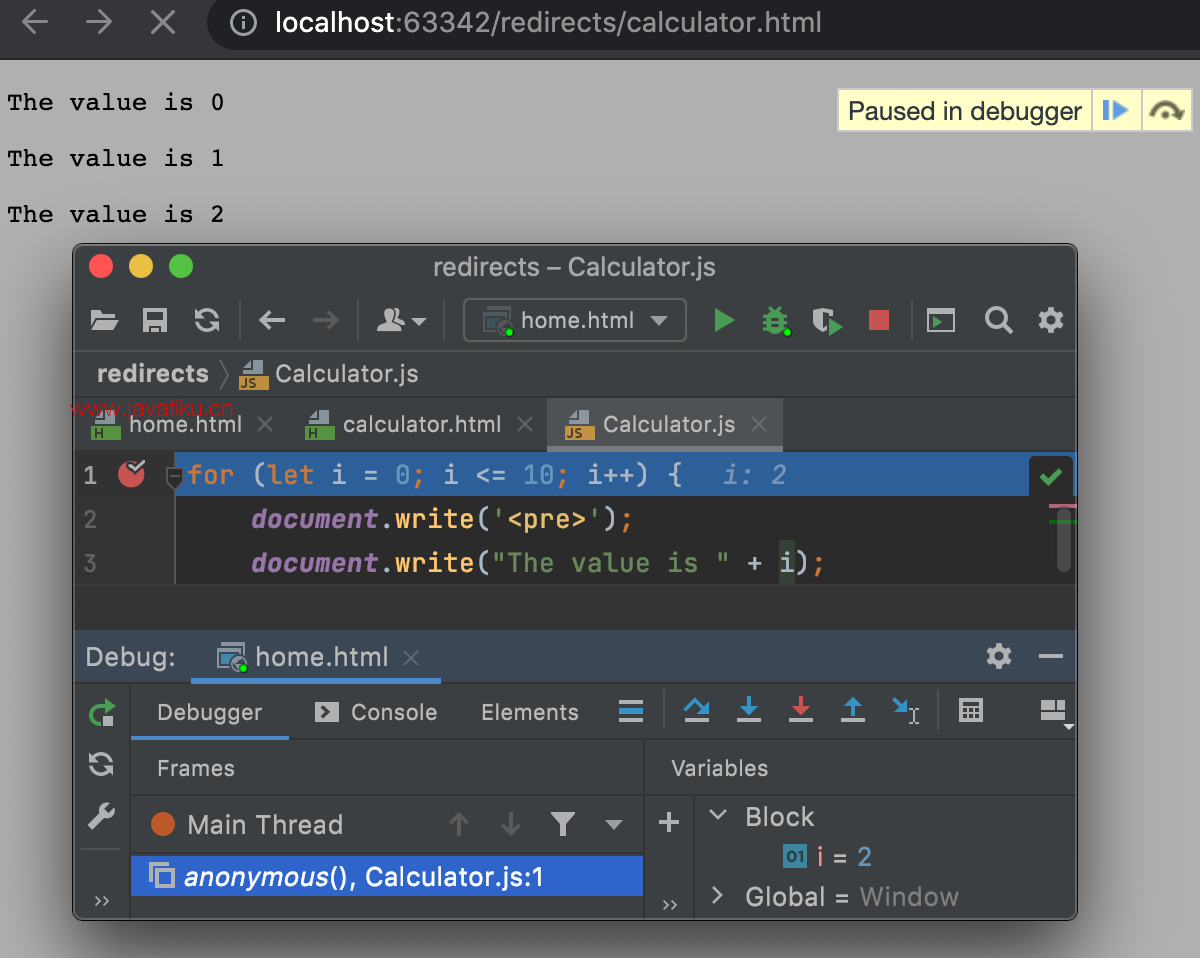The height and width of the screenshot is (958, 1200).
Task: Show execution point icon
Action: 631,711
